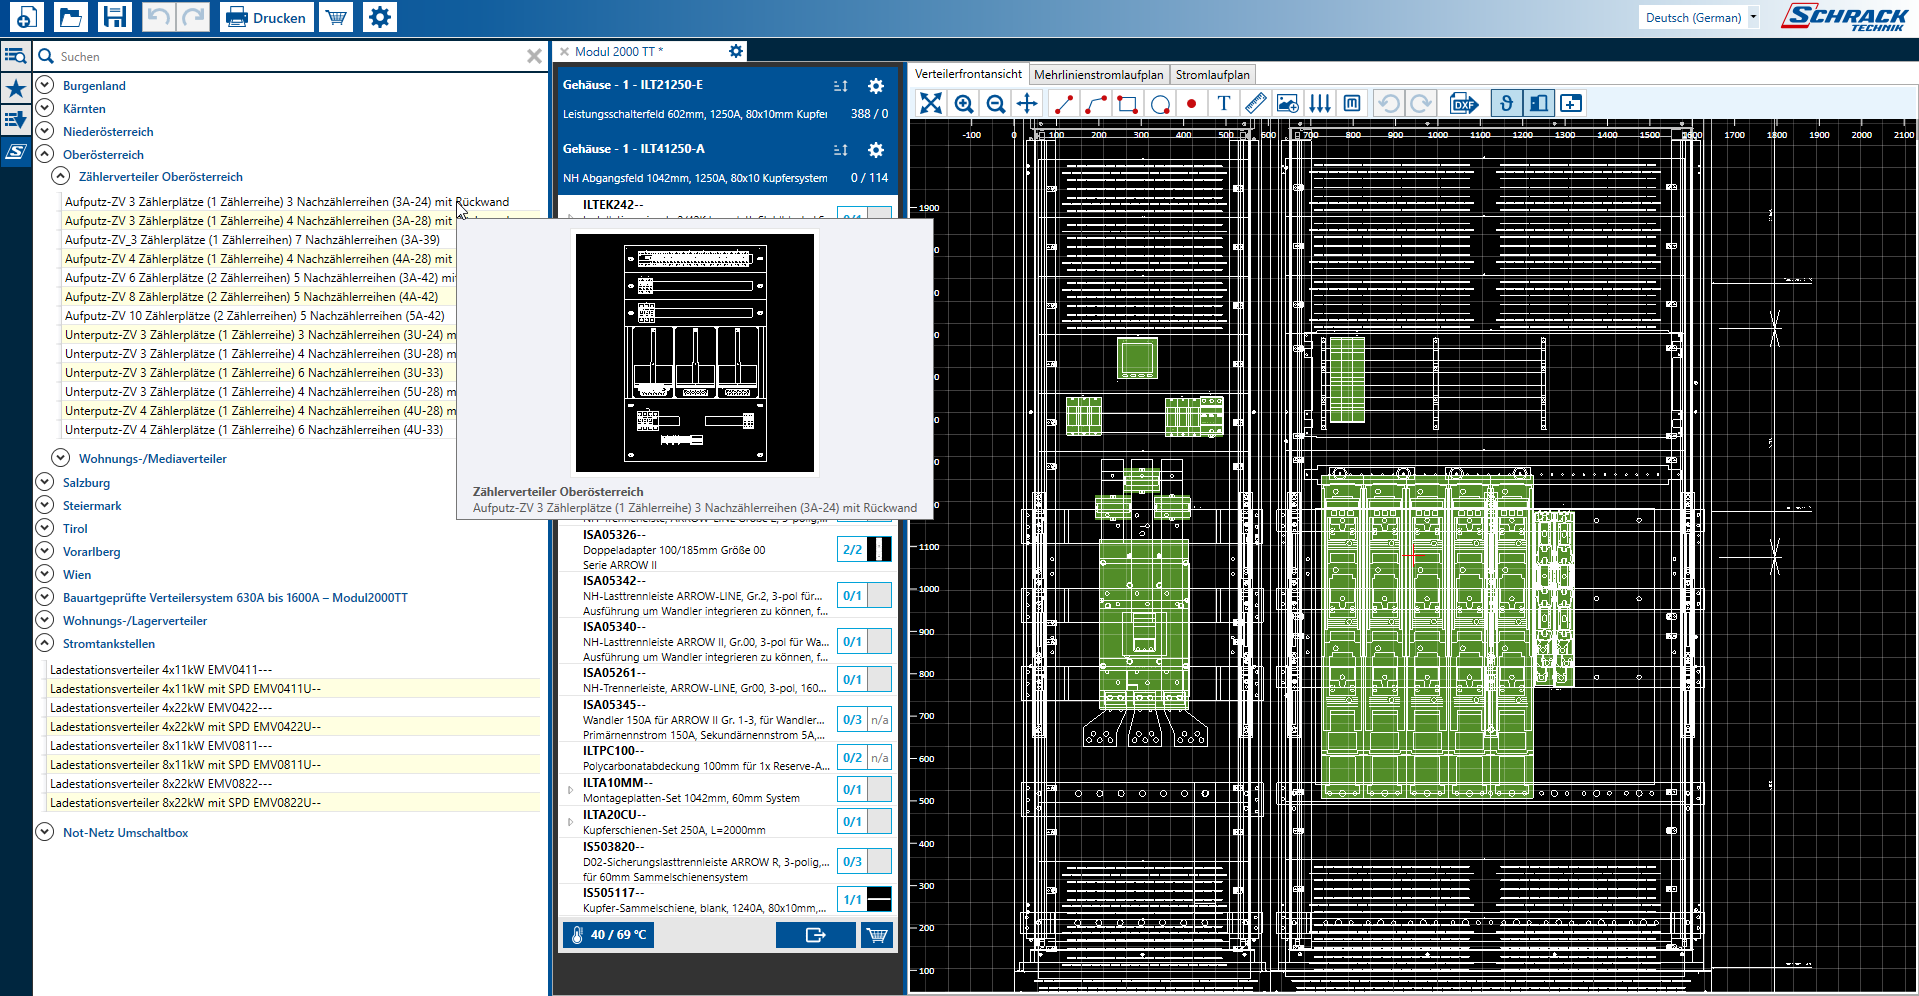Expand the Burgenland tree node
Screen dimensions: 1919x996
coord(45,85)
